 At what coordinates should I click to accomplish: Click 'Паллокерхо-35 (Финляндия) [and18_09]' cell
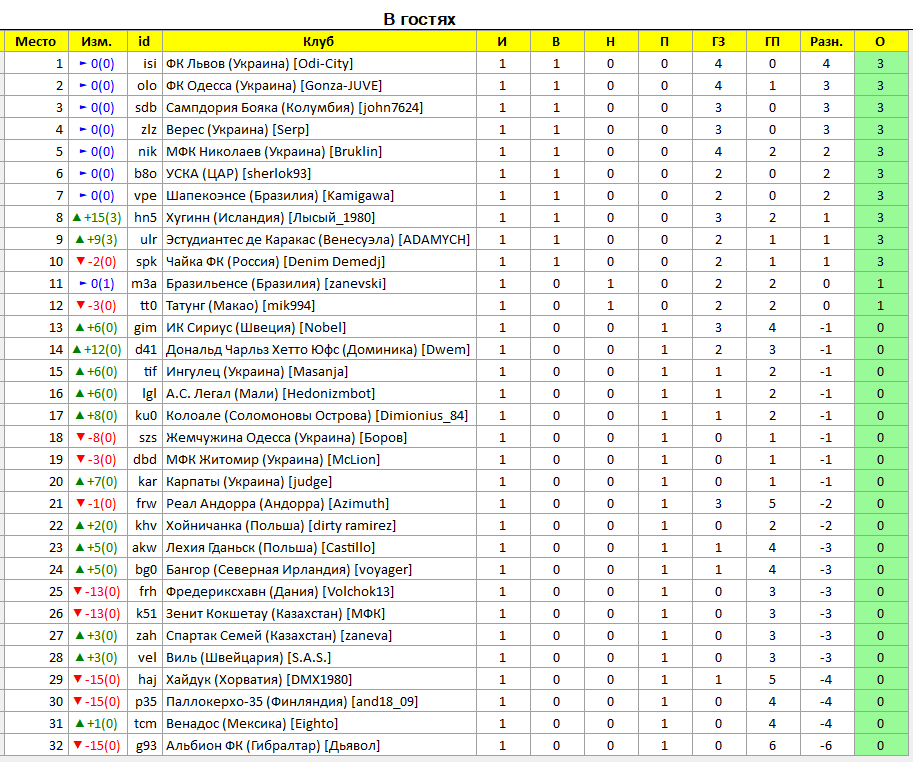(x=319, y=701)
